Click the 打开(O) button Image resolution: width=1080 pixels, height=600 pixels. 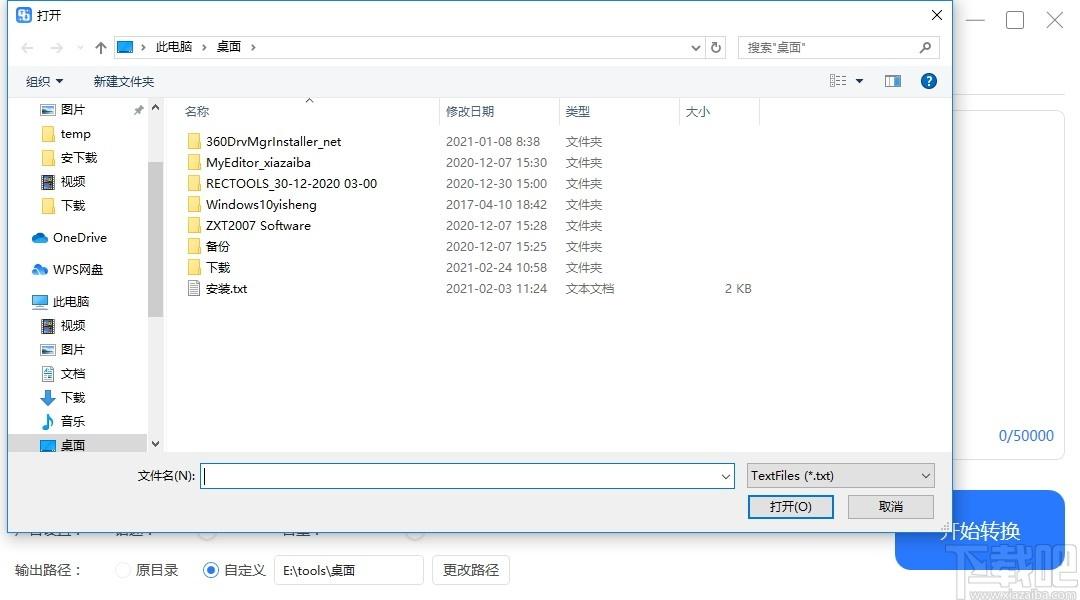pos(790,507)
